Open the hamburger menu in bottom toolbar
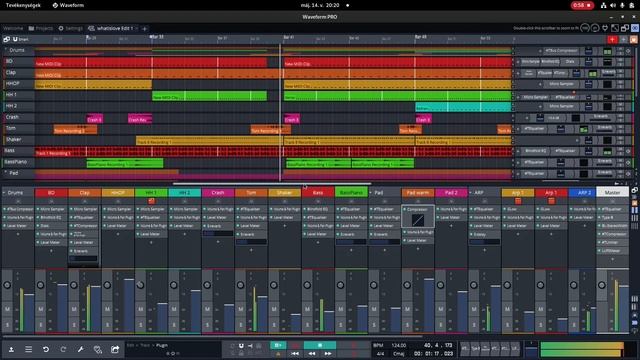The image size is (640, 360). coord(29,349)
